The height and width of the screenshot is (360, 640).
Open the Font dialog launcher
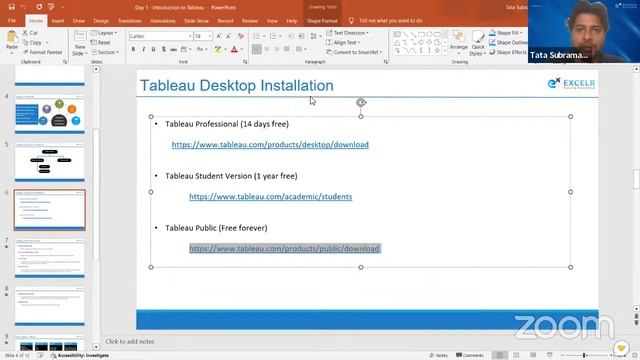[x=245, y=62]
